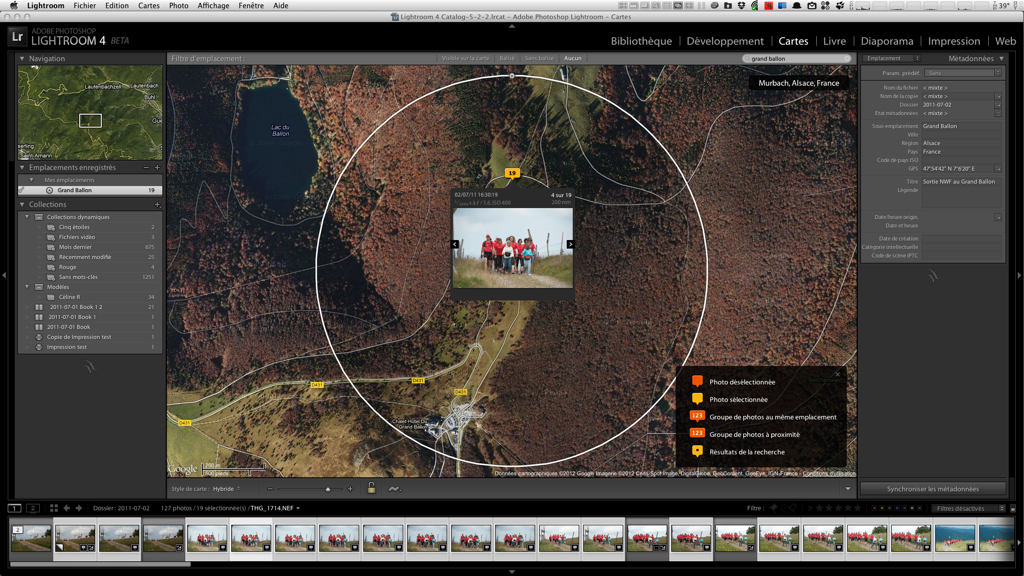Screen dimensions: 1024x576
Task: Click the THG_1714.NEF filename source menu
Action: [x=275, y=508]
